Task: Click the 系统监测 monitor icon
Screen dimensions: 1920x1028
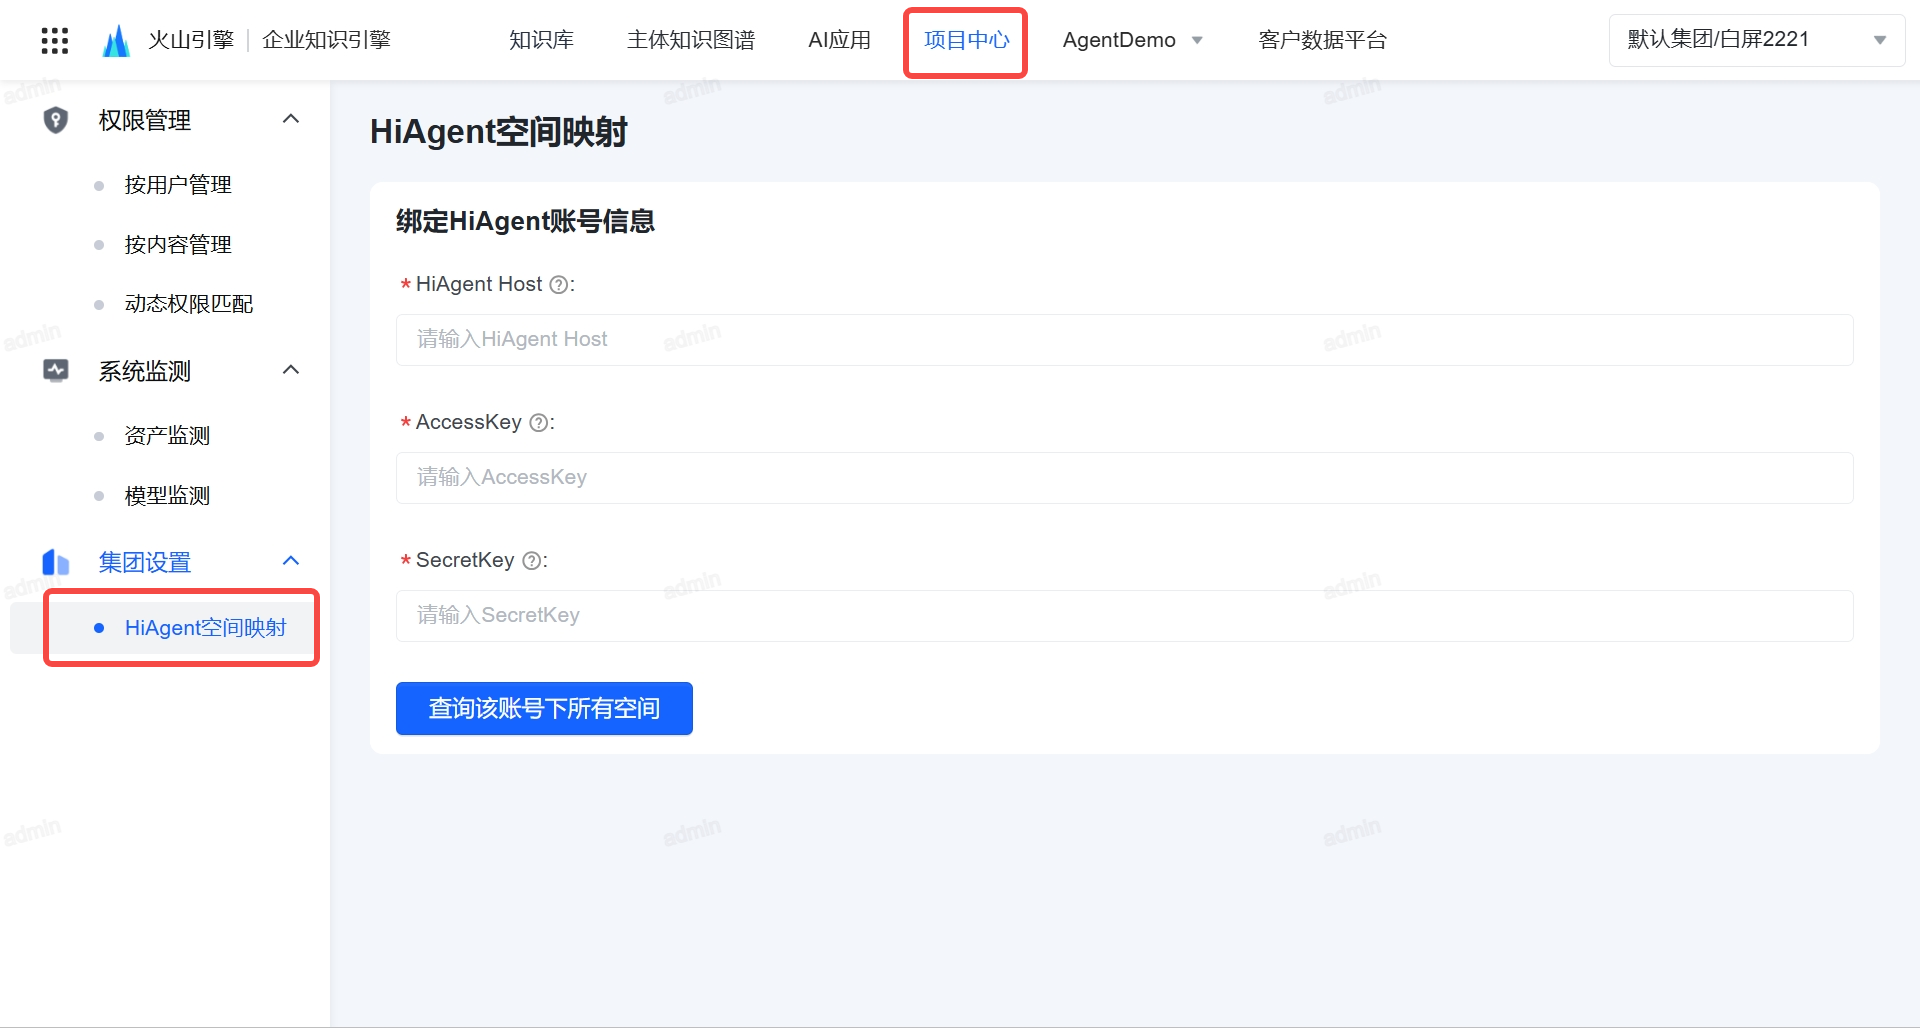Action: point(56,371)
